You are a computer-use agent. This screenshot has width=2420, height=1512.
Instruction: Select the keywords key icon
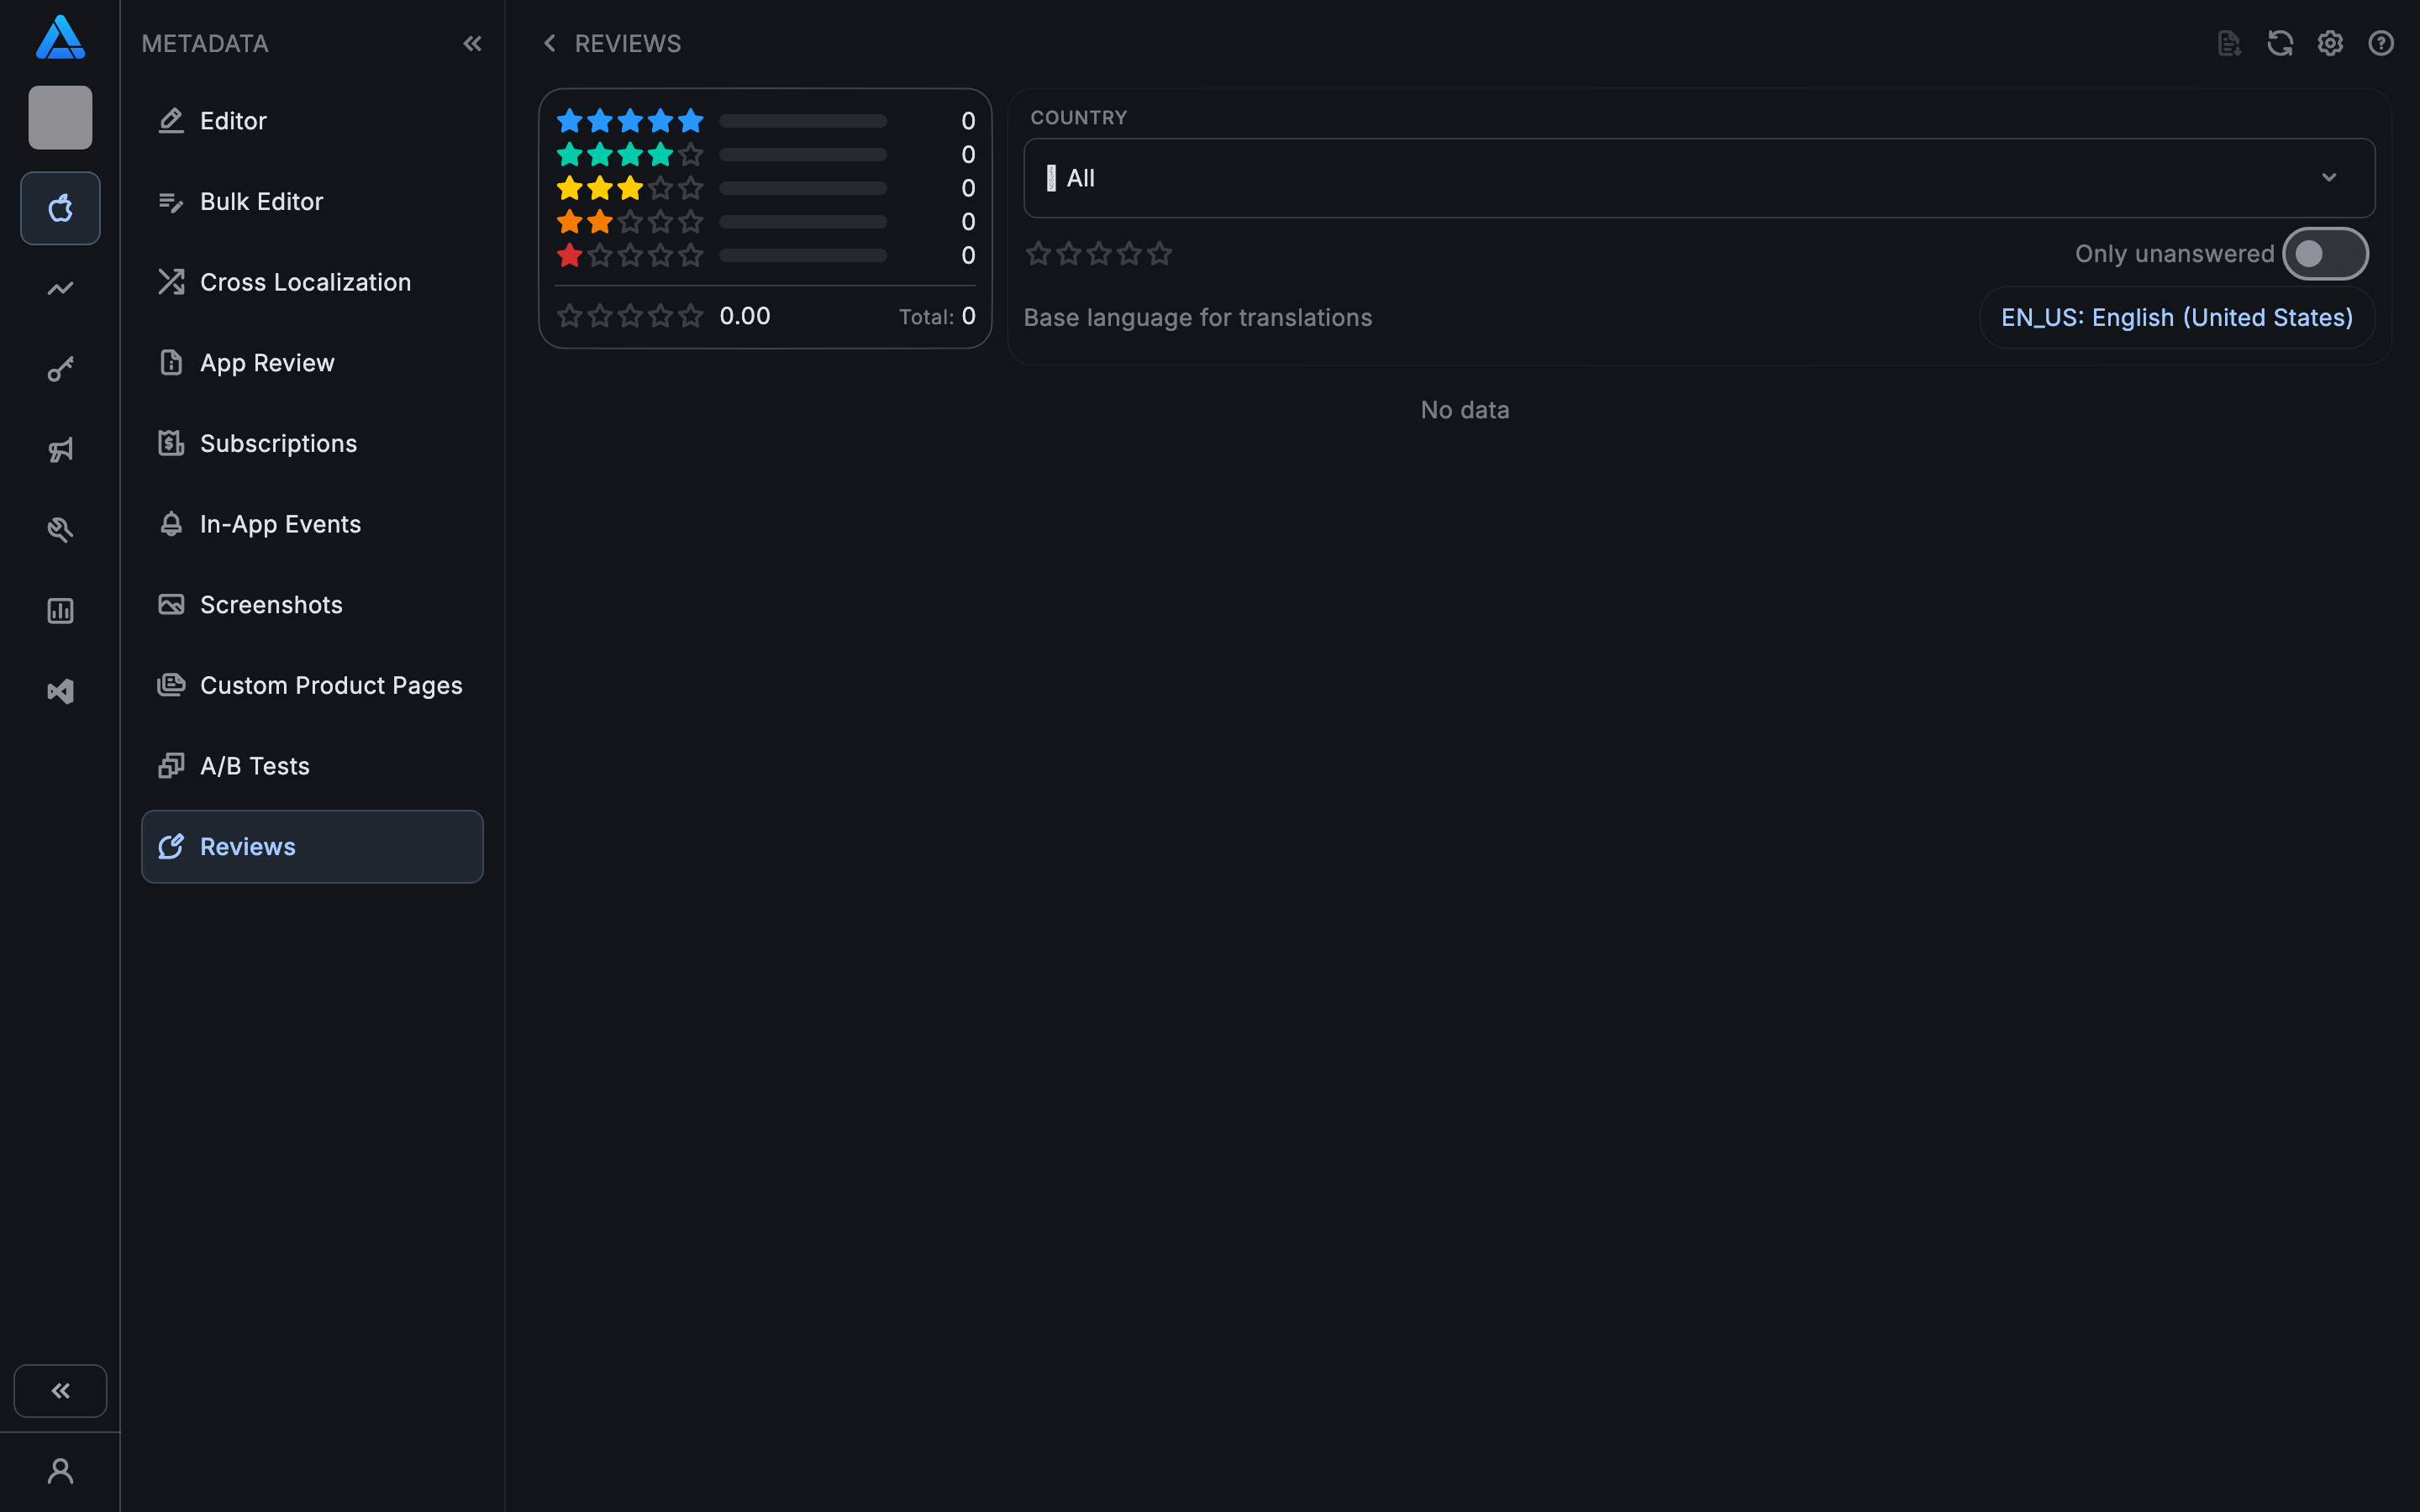coord(60,368)
